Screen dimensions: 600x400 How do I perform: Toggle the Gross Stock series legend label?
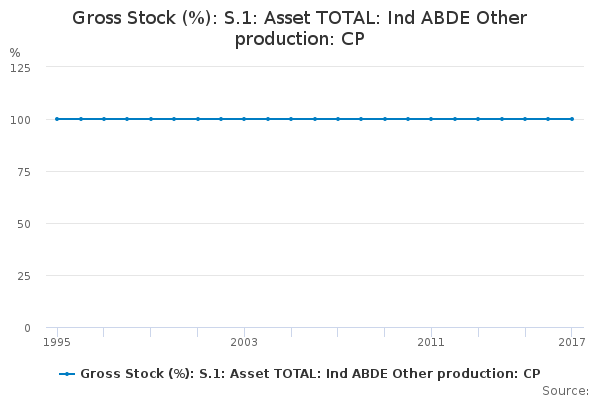(310, 374)
